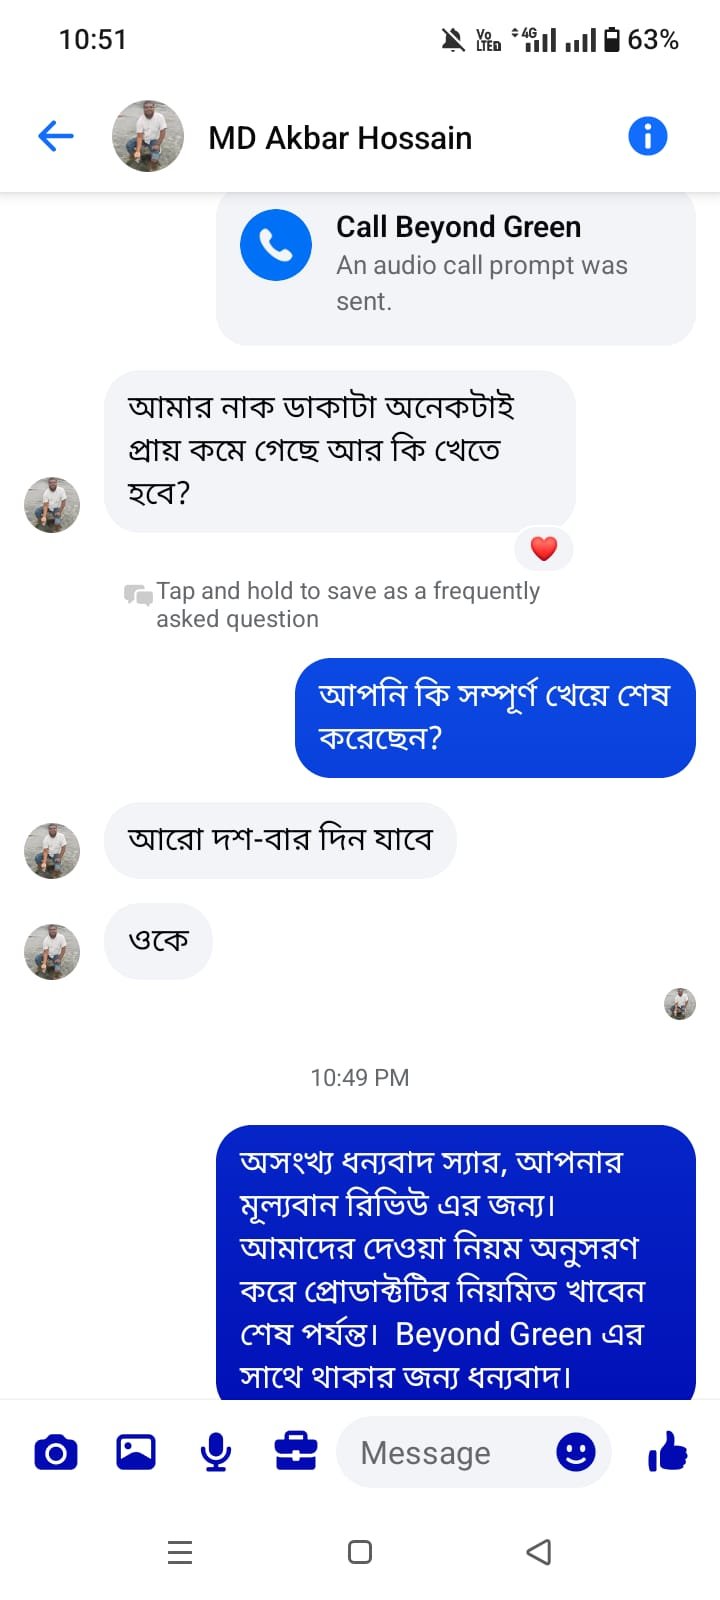720x1600 pixels.
Task: Open the briefcase business tools icon
Action: coord(296,1451)
